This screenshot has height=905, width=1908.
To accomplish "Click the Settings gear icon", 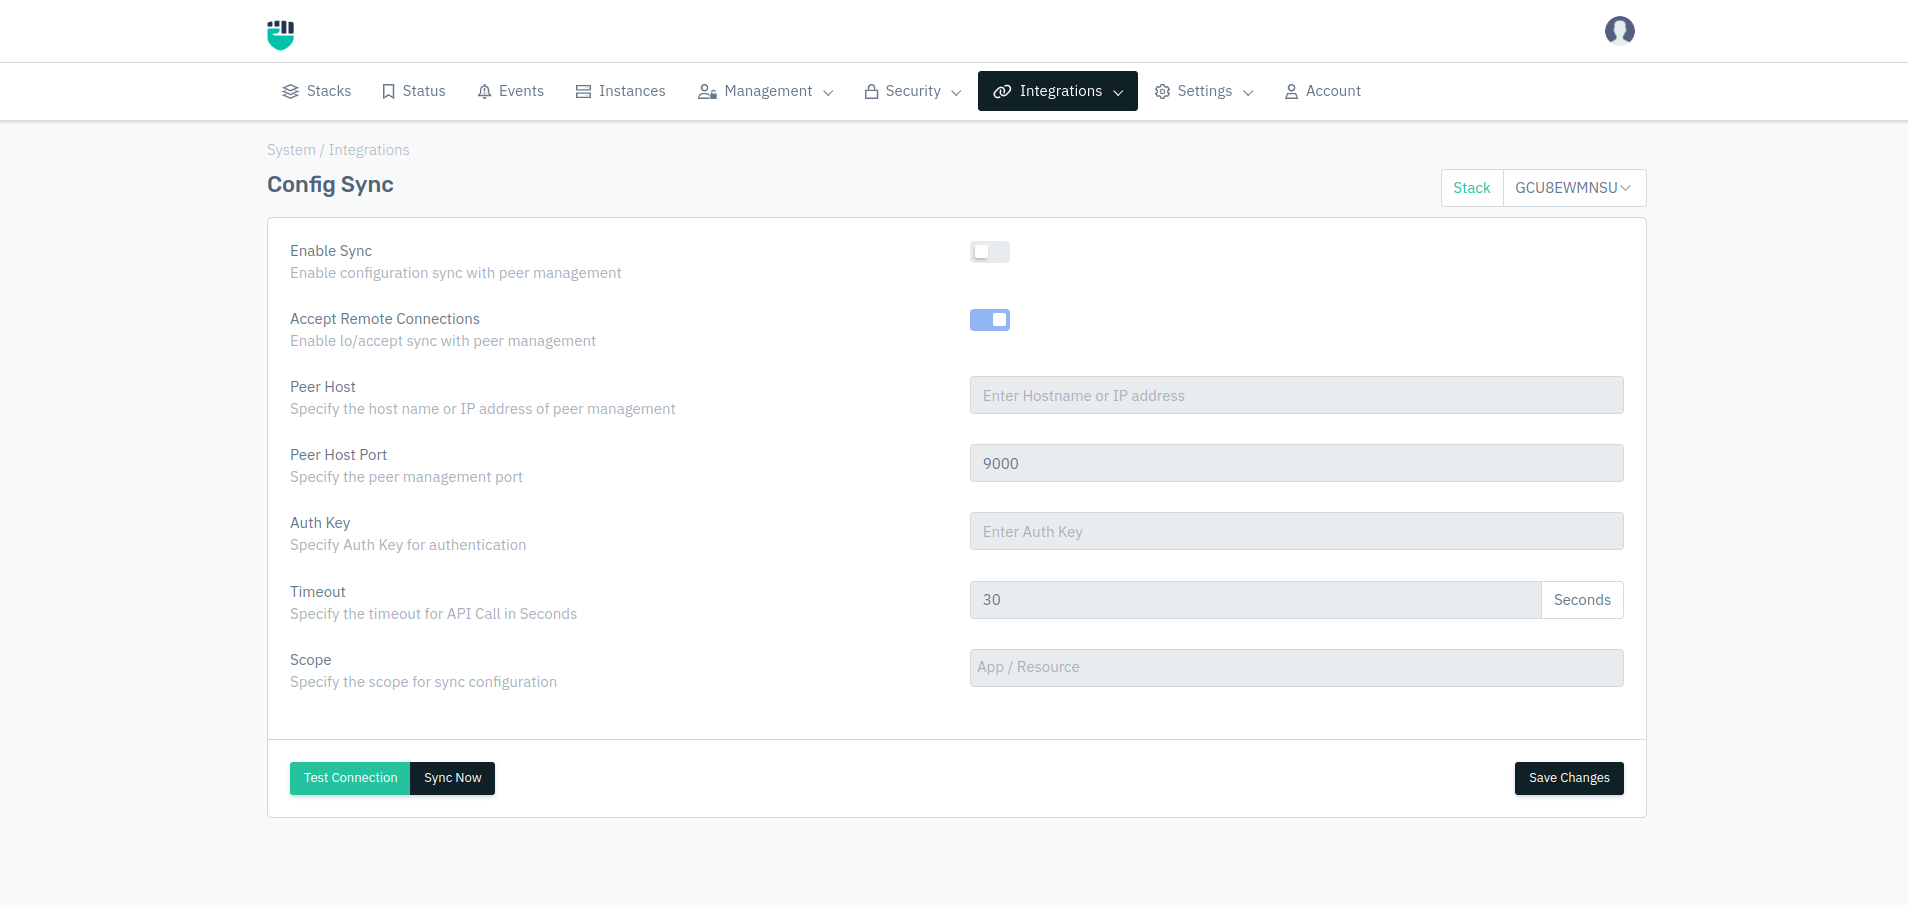I will coord(1162,91).
